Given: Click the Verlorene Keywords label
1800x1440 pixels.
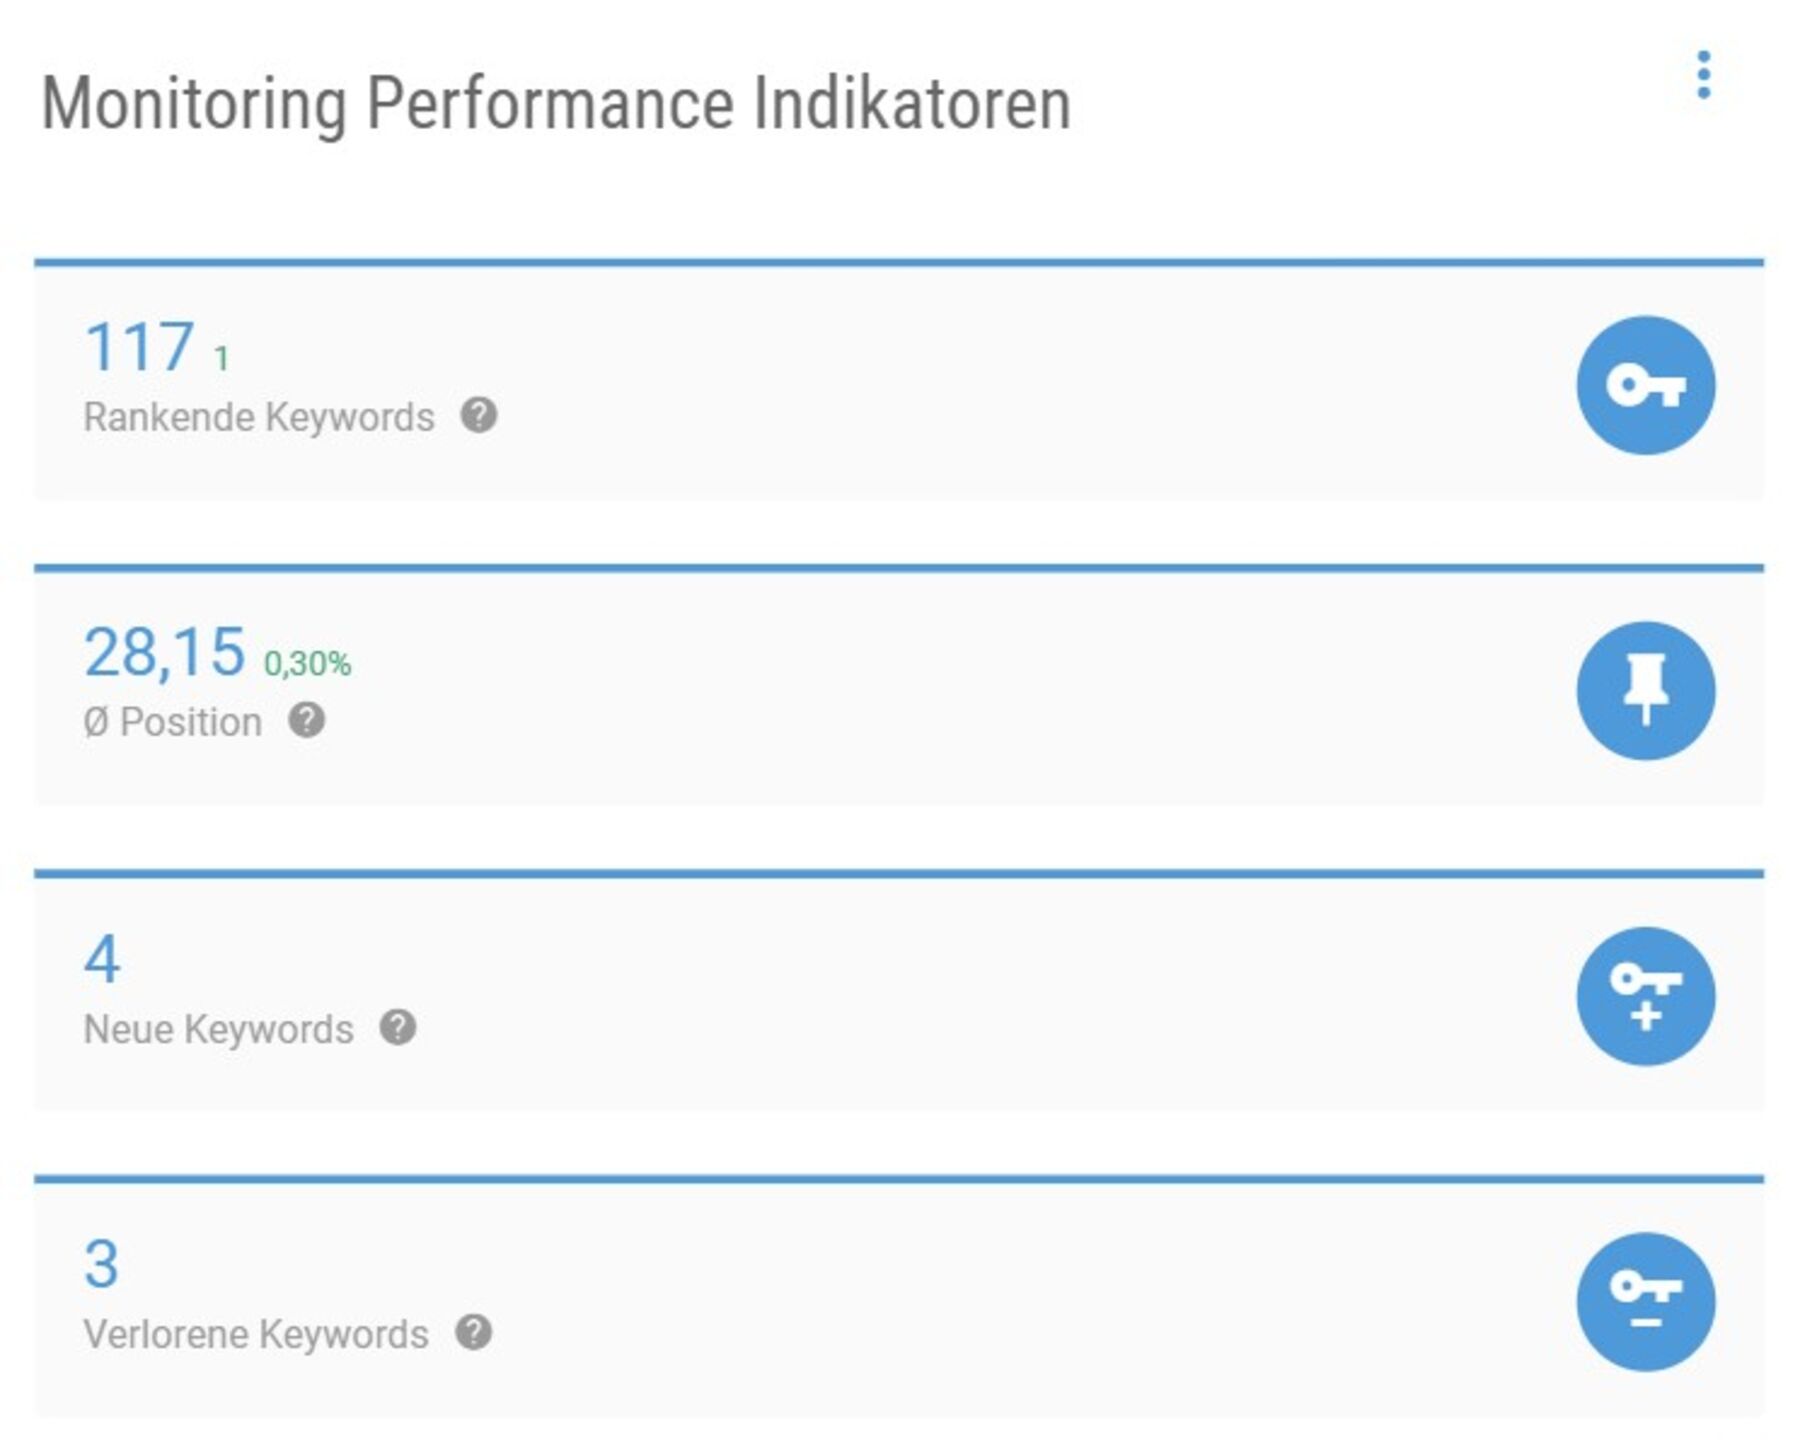Looking at the screenshot, I should click(x=256, y=1333).
